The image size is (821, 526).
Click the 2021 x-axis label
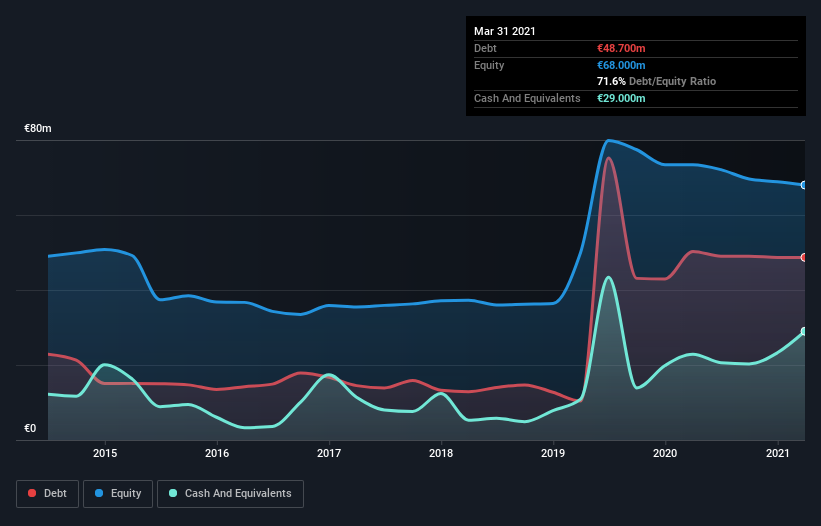[x=778, y=453]
